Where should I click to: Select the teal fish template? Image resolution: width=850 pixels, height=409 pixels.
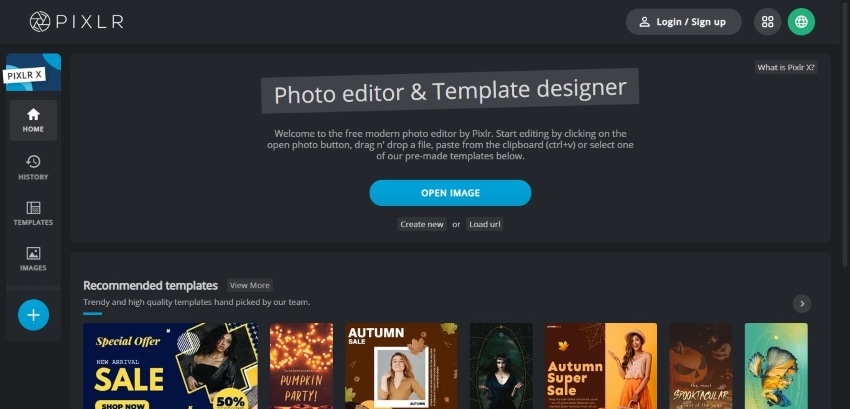776,366
